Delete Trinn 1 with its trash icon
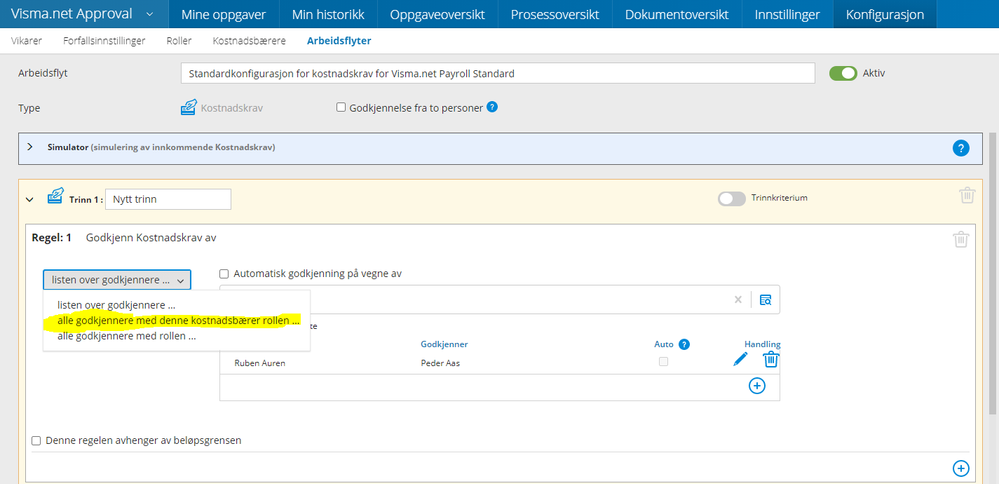The image size is (999, 484). point(967,196)
